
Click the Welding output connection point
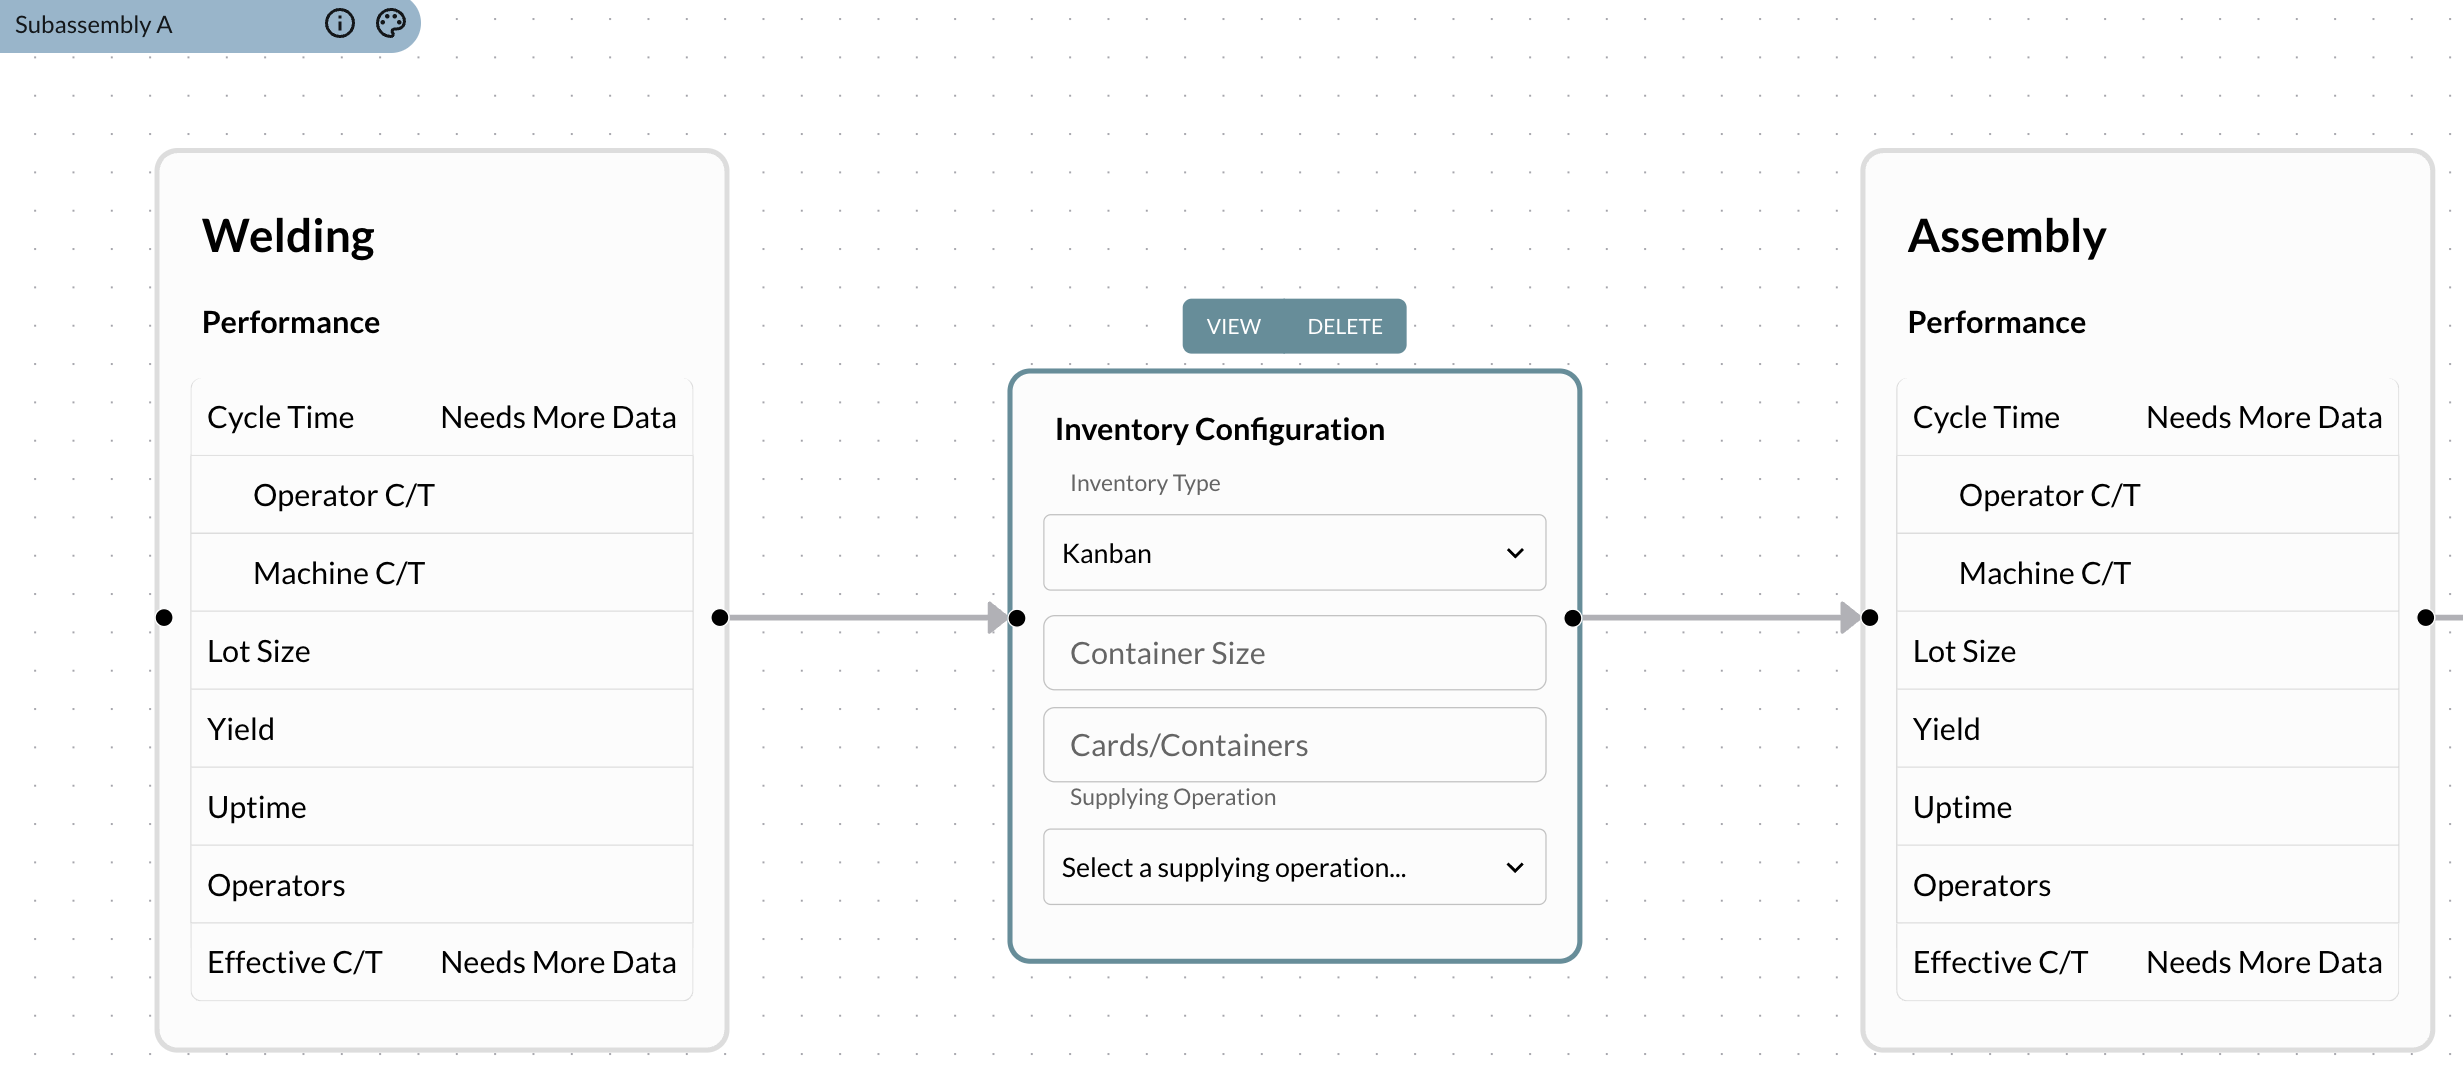coord(719,617)
